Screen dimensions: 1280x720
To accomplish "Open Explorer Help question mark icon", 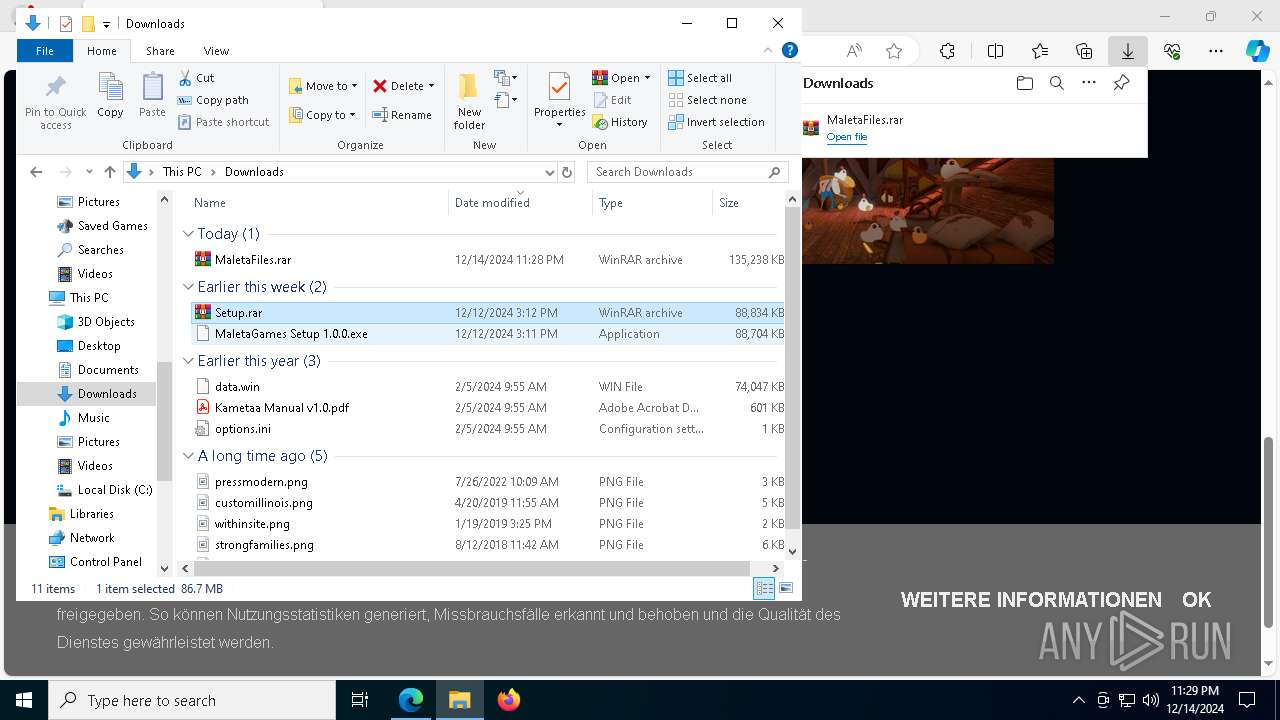I will click(789, 50).
